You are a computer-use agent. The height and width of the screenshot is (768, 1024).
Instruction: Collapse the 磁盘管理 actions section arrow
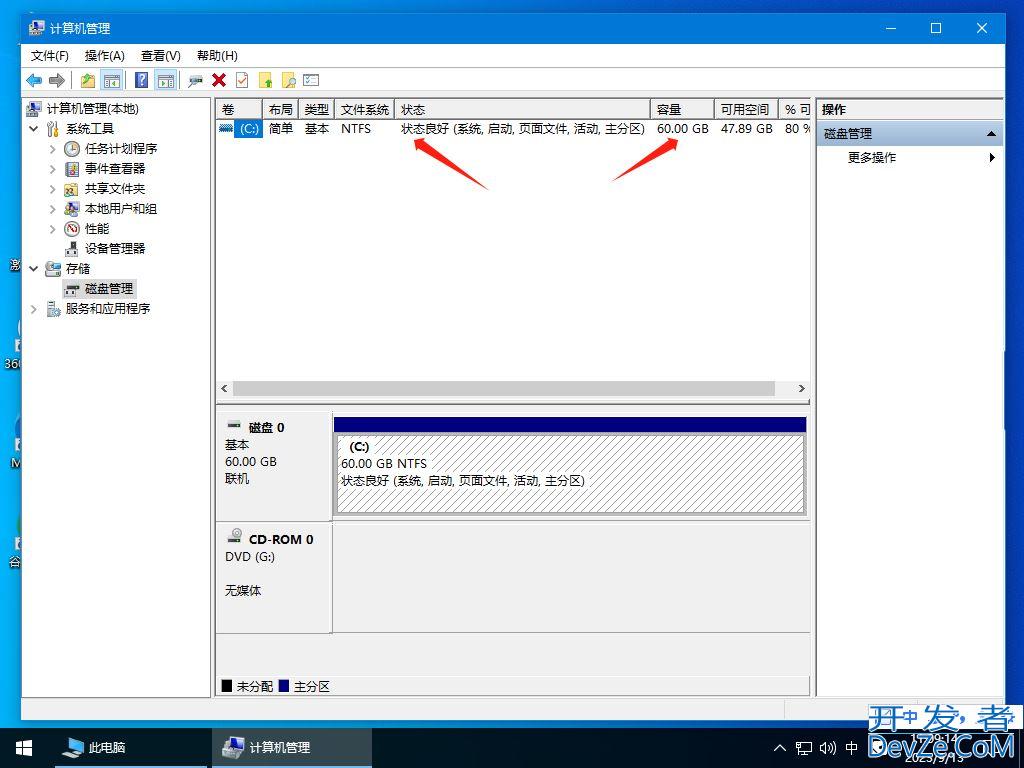click(x=991, y=134)
